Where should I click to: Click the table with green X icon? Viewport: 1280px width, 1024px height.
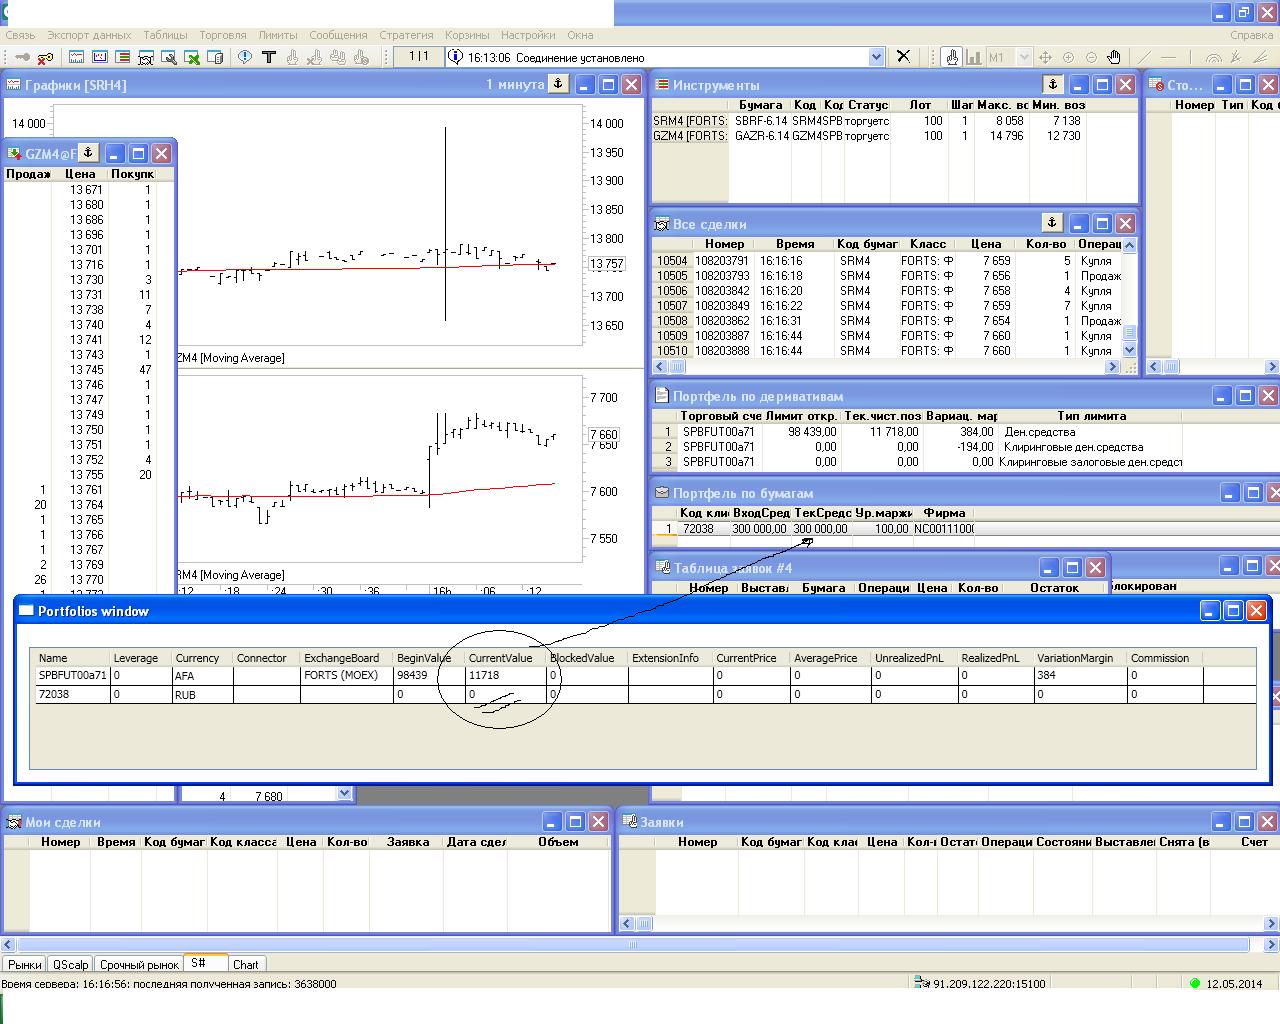pyautogui.click(x=192, y=57)
